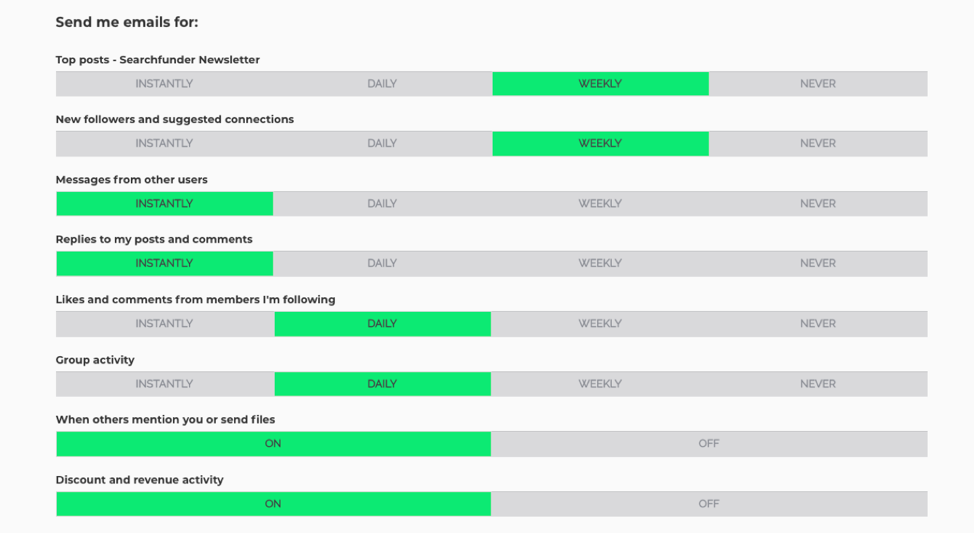The image size is (974, 533).
Task: Set Top posts newsletter to Instantly
Action: 164,84
